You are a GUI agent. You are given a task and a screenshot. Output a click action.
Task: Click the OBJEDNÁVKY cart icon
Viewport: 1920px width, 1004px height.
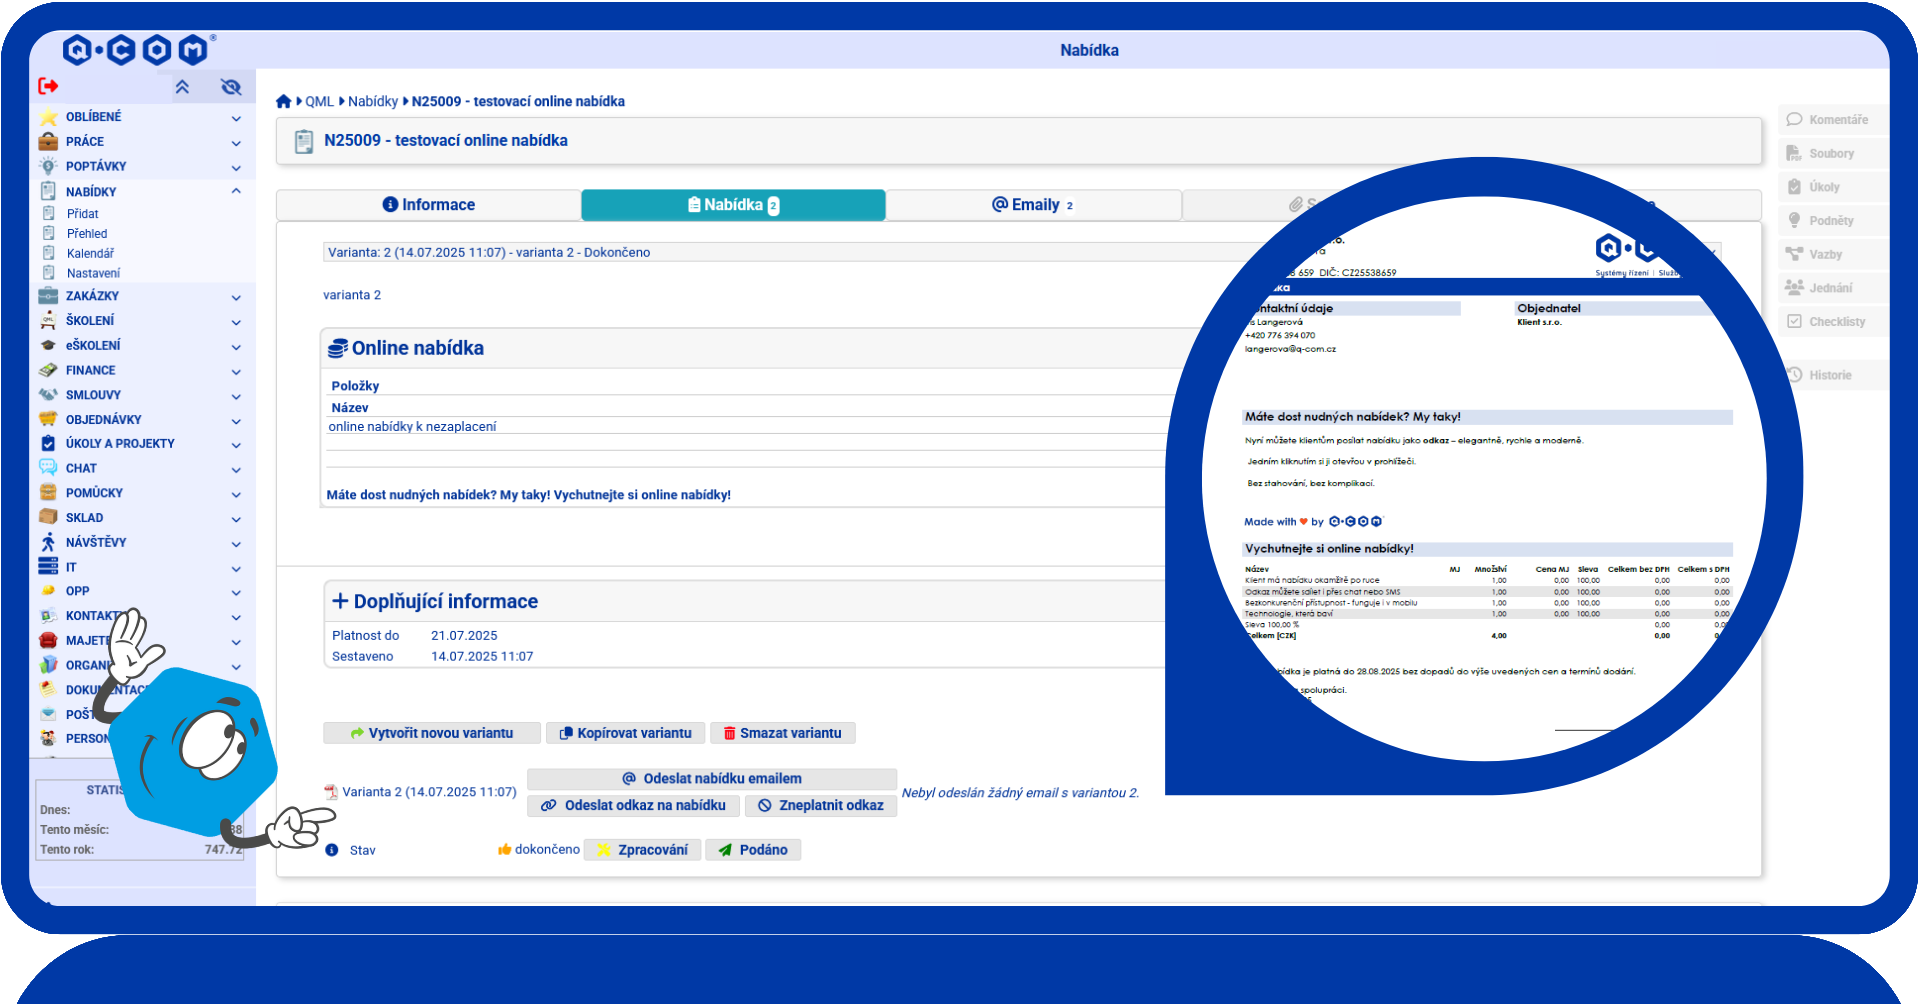48,419
